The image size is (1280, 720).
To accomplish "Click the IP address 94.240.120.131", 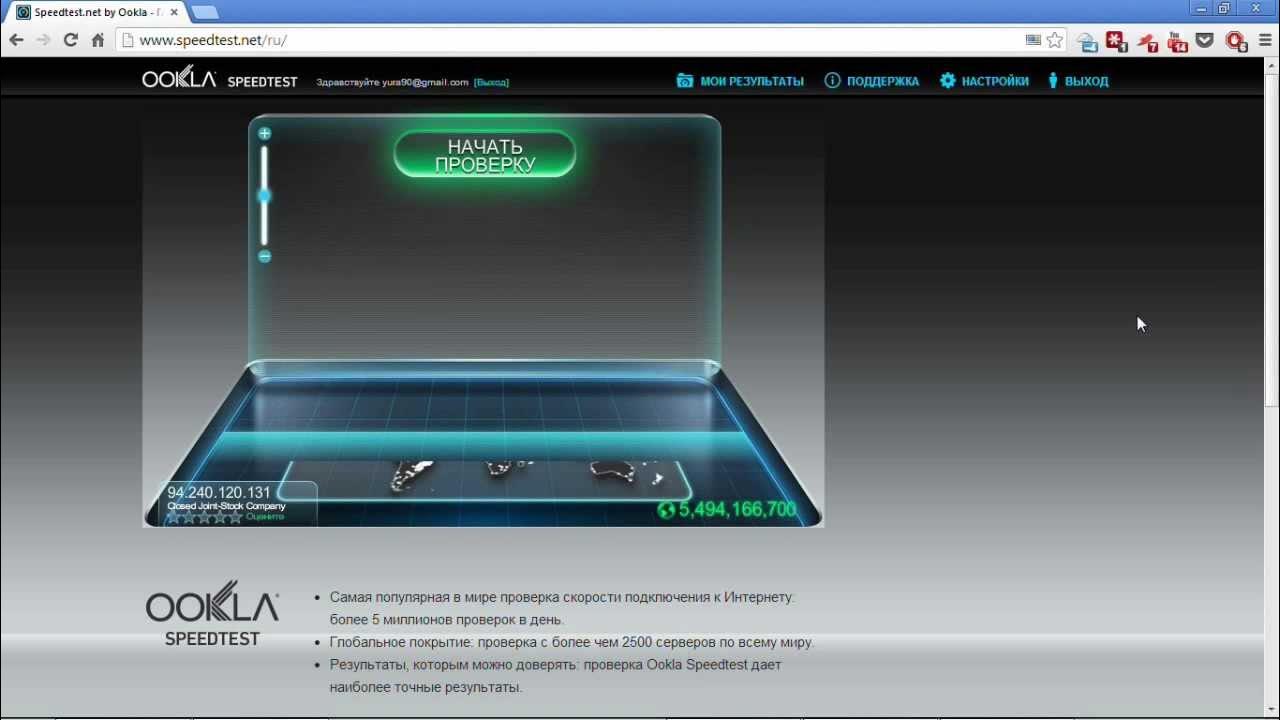I will (219, 493).
